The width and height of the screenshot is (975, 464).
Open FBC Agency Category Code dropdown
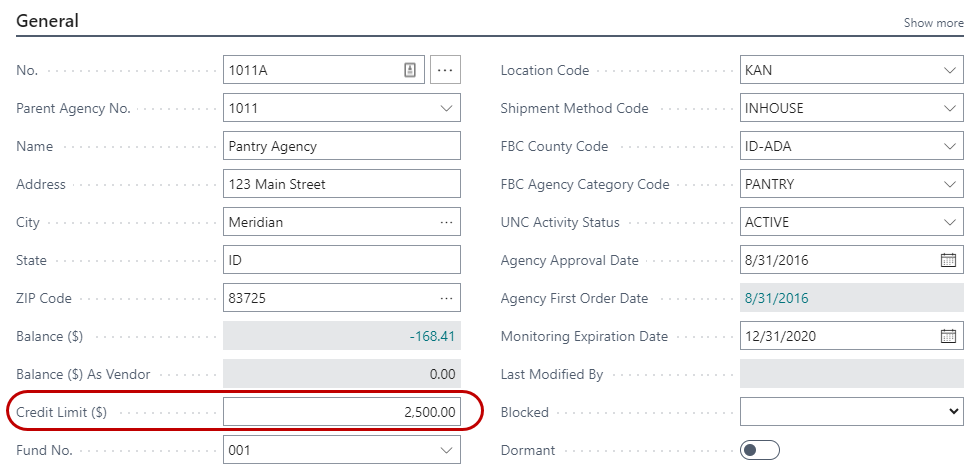pos(949,184)
